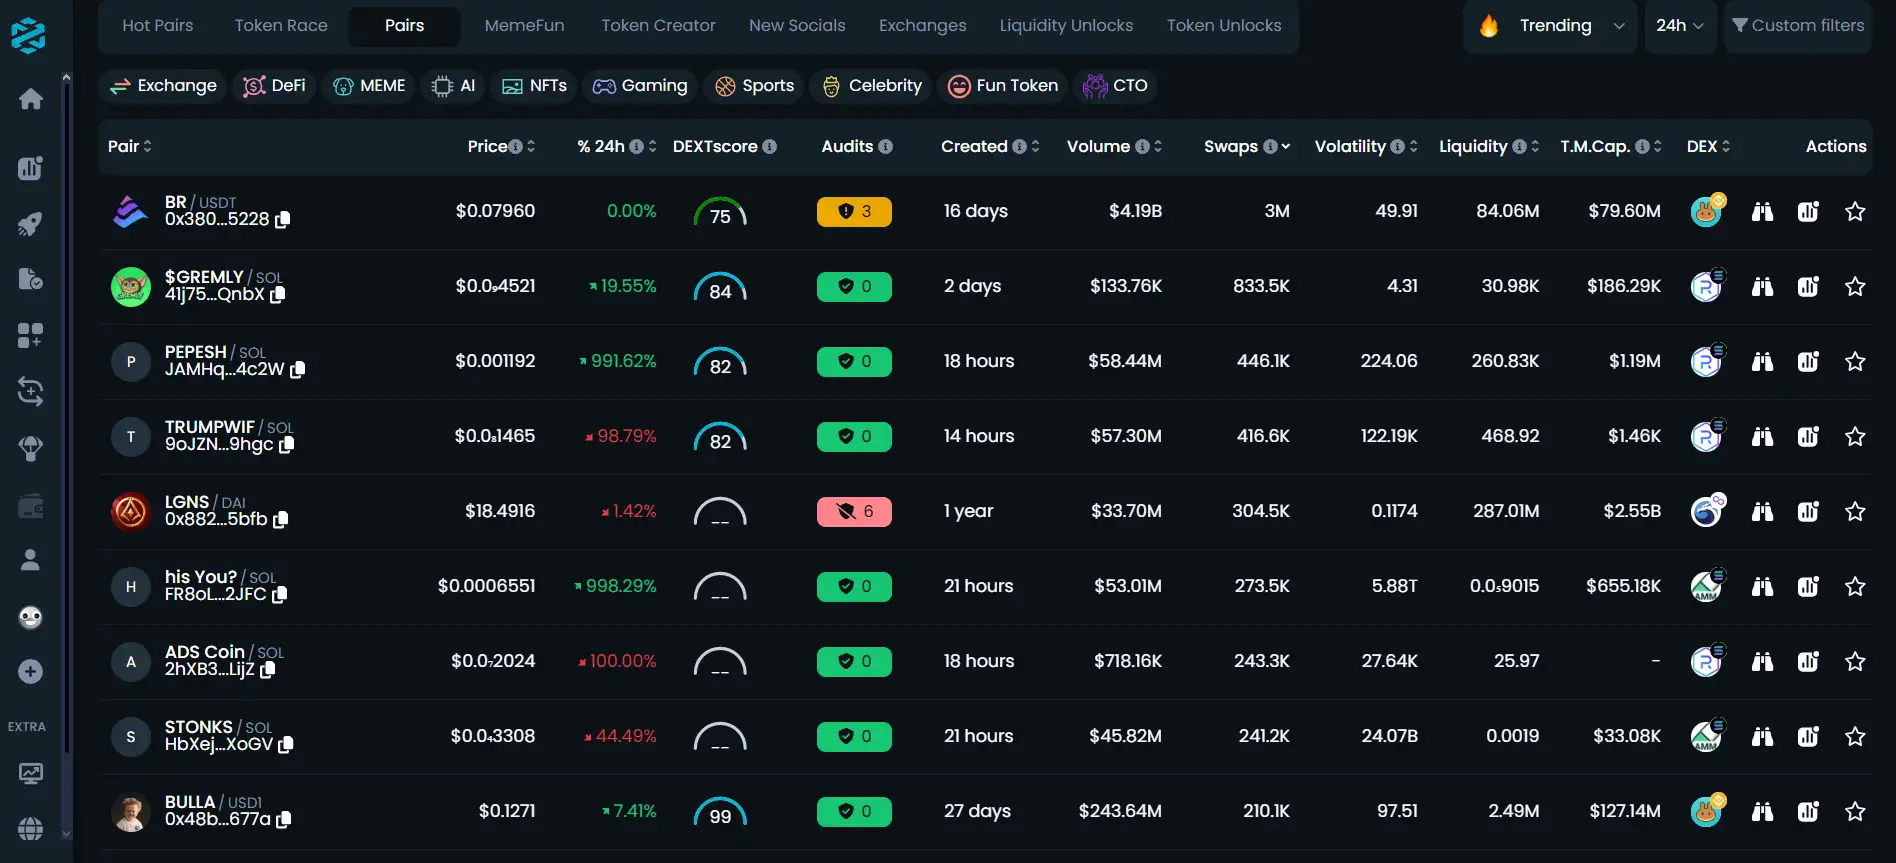This screenshot has height=863, width=1896.
Task: Click the home icon in left sidebar
Action: [x=30, y=99]
